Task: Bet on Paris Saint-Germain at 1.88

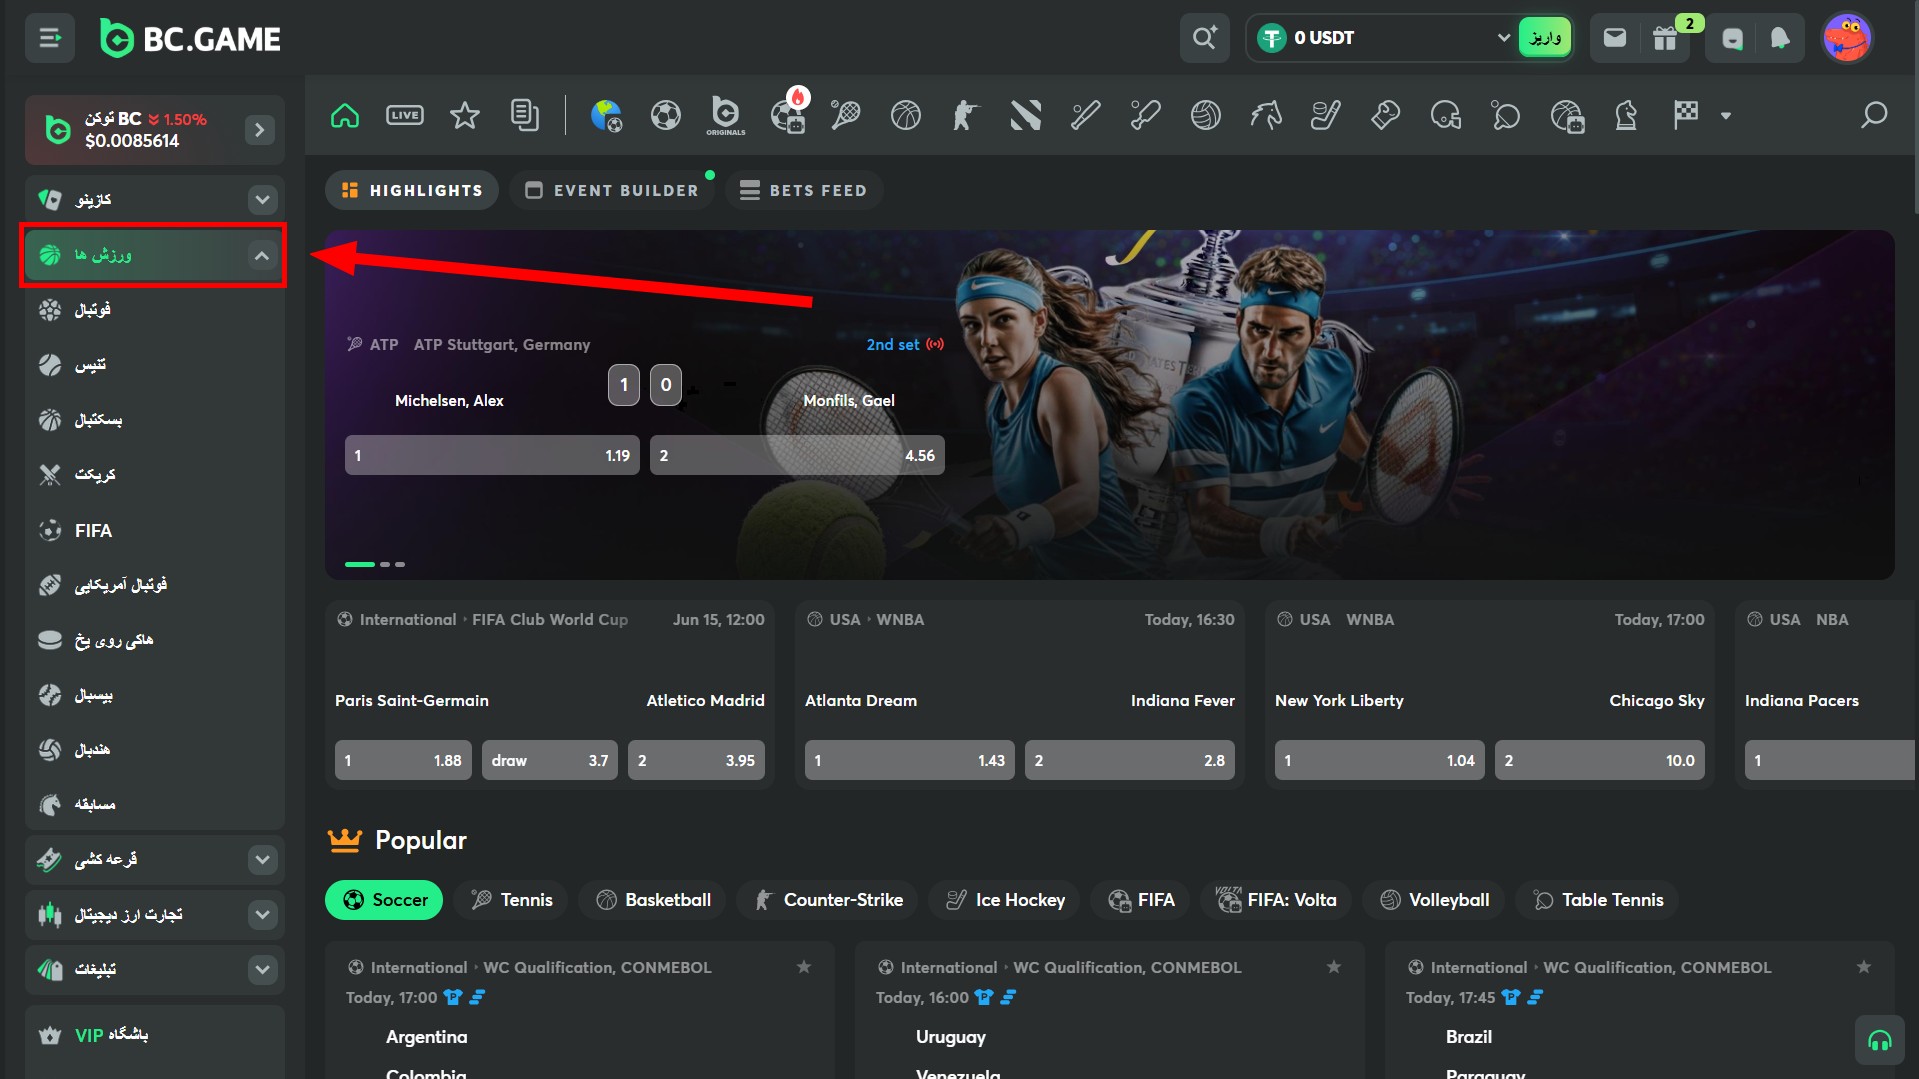Action: tap(403, 760)
